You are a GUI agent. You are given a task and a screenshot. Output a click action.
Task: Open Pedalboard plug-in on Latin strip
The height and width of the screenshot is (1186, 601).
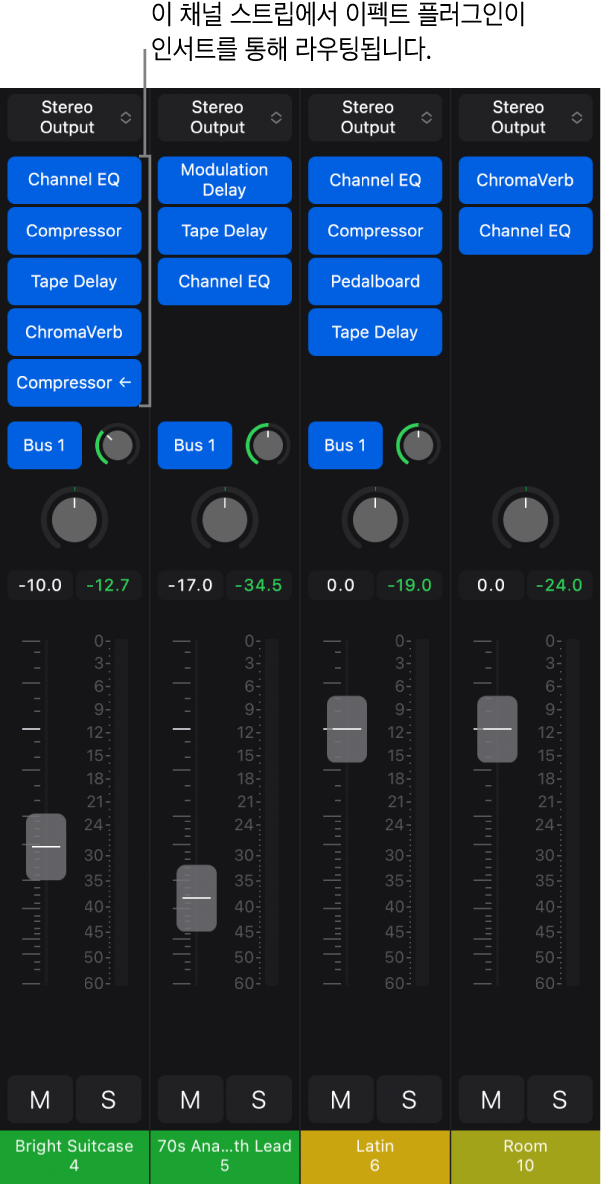(375, 281)
